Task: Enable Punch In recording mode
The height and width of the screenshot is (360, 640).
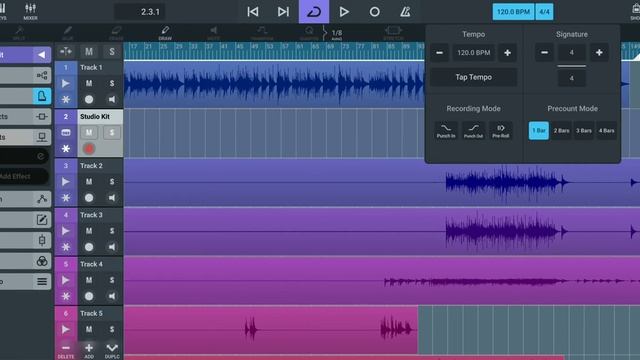Action: click(446, 131)
